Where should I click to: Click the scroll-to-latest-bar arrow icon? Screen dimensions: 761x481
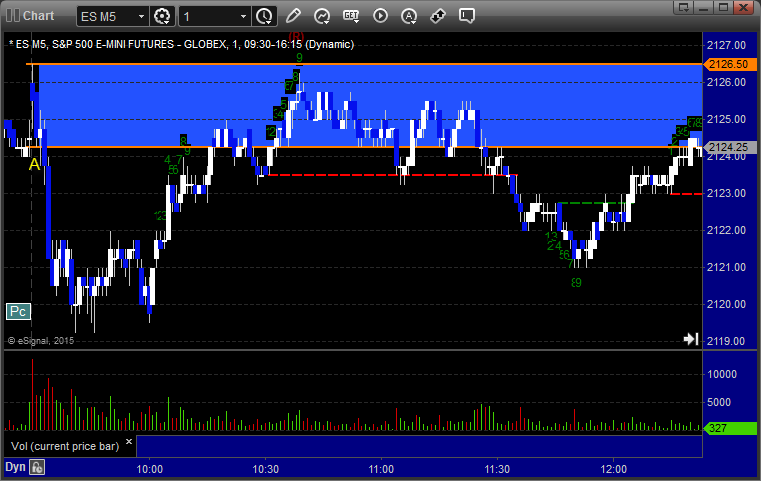(691, 339)
